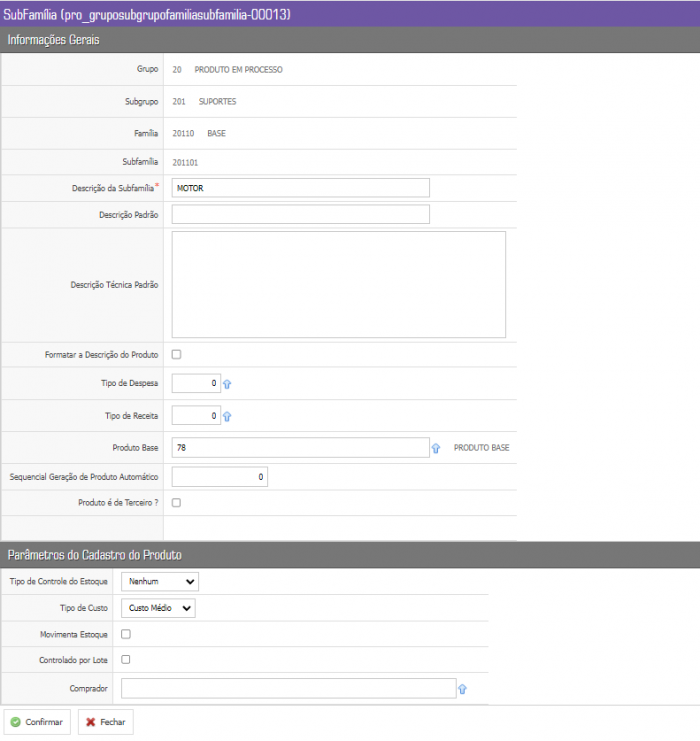This screenshot has width=700, height=741.
Task: Click the Comprador text field
Action: (x=288, y=688)
